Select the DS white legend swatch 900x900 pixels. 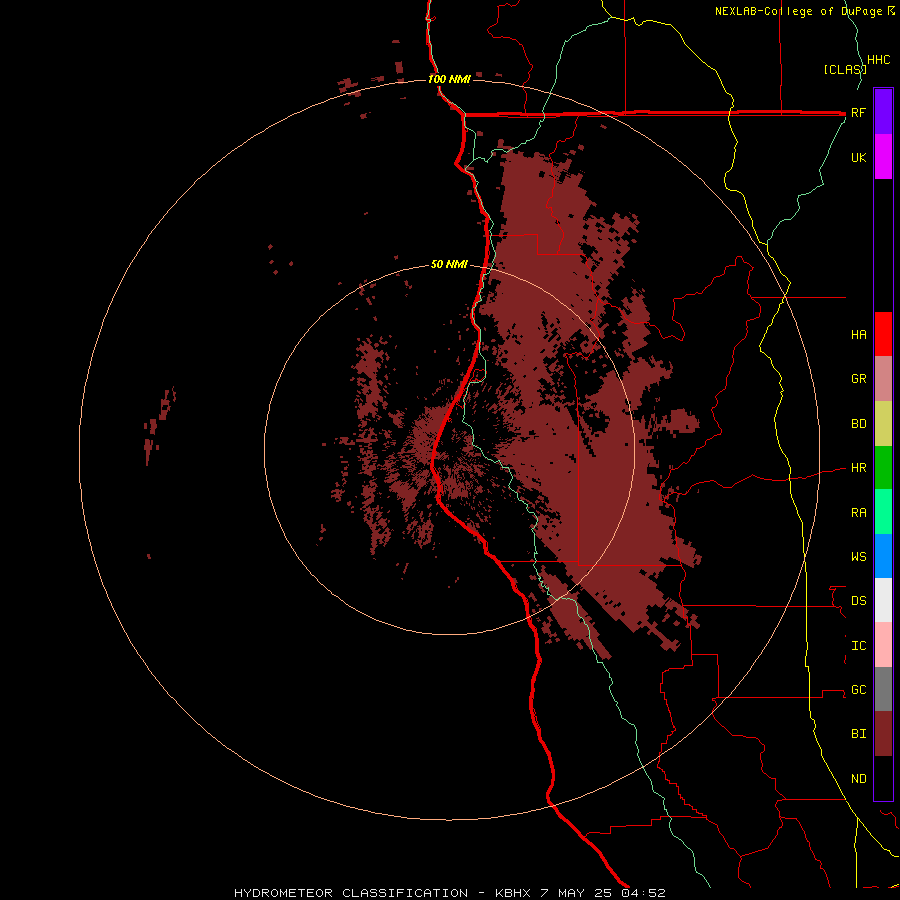click(883, 600)
